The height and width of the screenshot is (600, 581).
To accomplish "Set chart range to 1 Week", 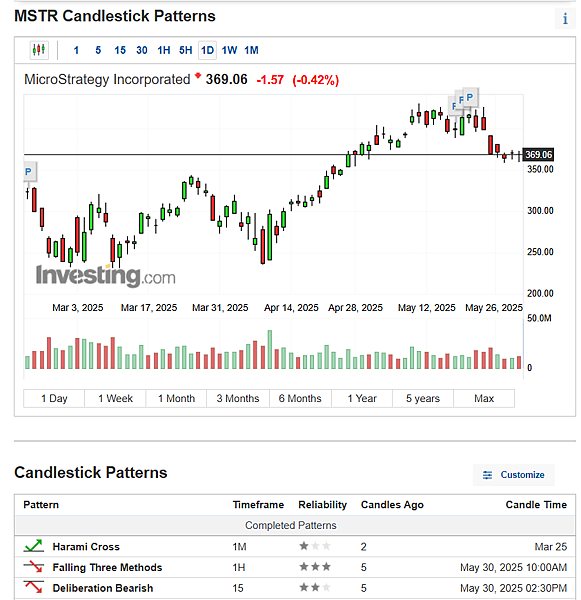I will click(x=115, y=398).
